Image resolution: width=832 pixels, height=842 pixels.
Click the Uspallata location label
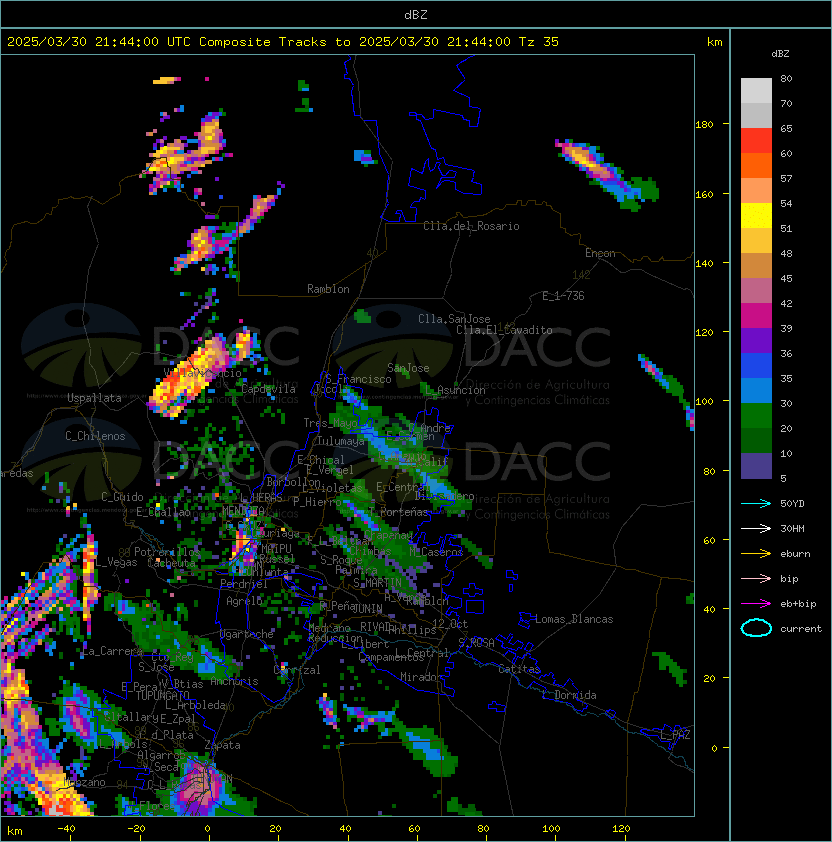coord(94,398)
